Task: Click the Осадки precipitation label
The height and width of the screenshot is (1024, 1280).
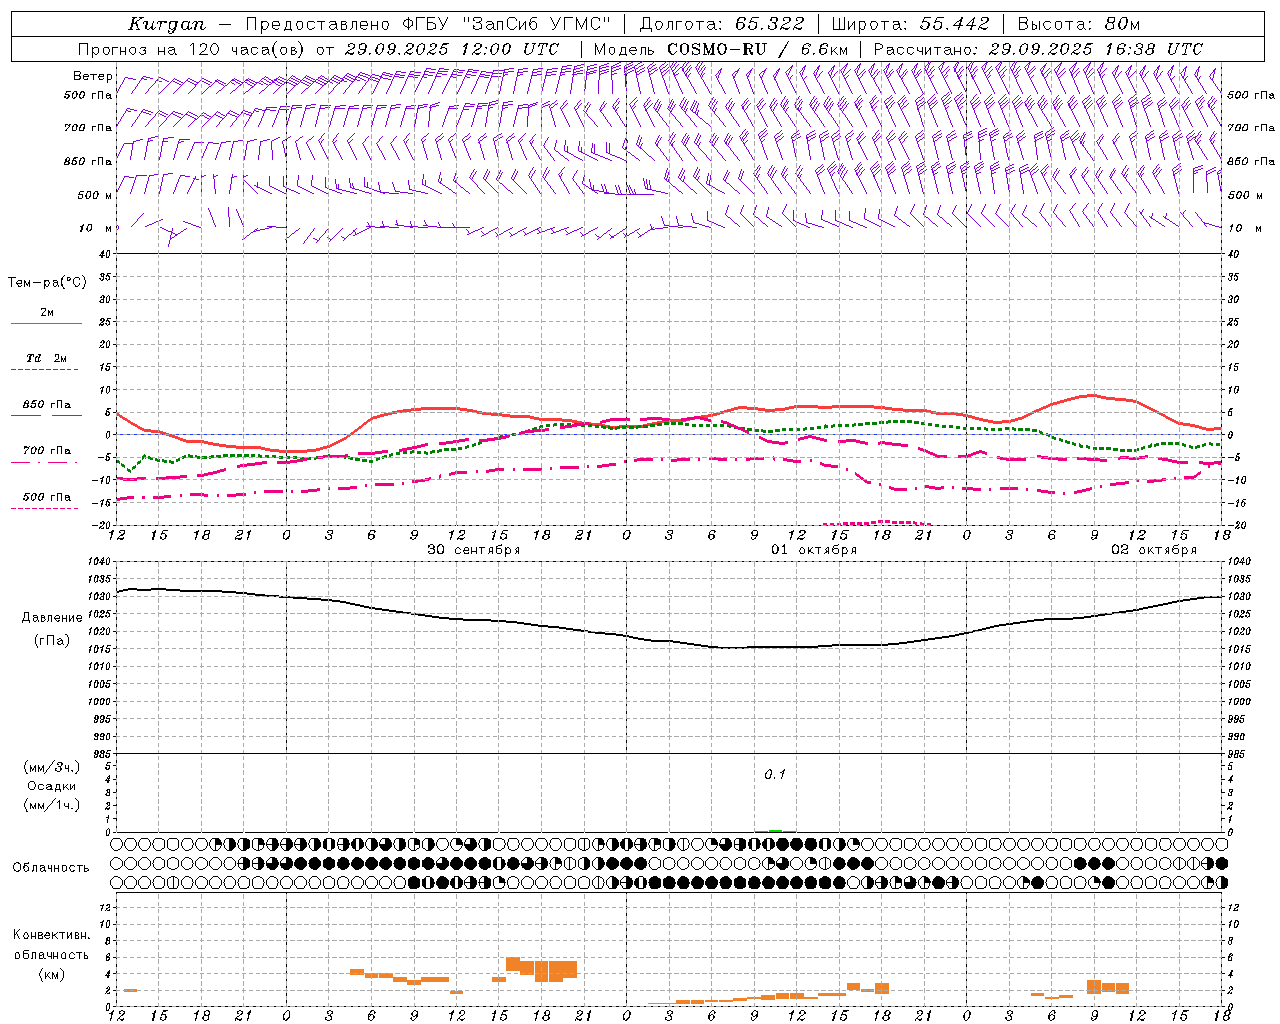Action: [x=52, y=786]
